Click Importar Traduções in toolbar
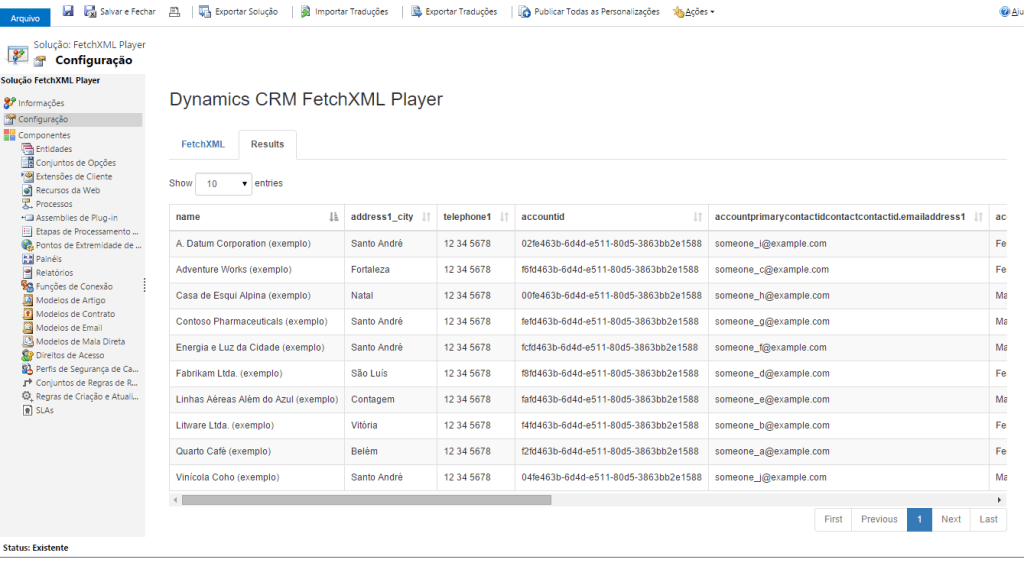The width and height of the screenshot is (1024, 566). tap(344, 12)
